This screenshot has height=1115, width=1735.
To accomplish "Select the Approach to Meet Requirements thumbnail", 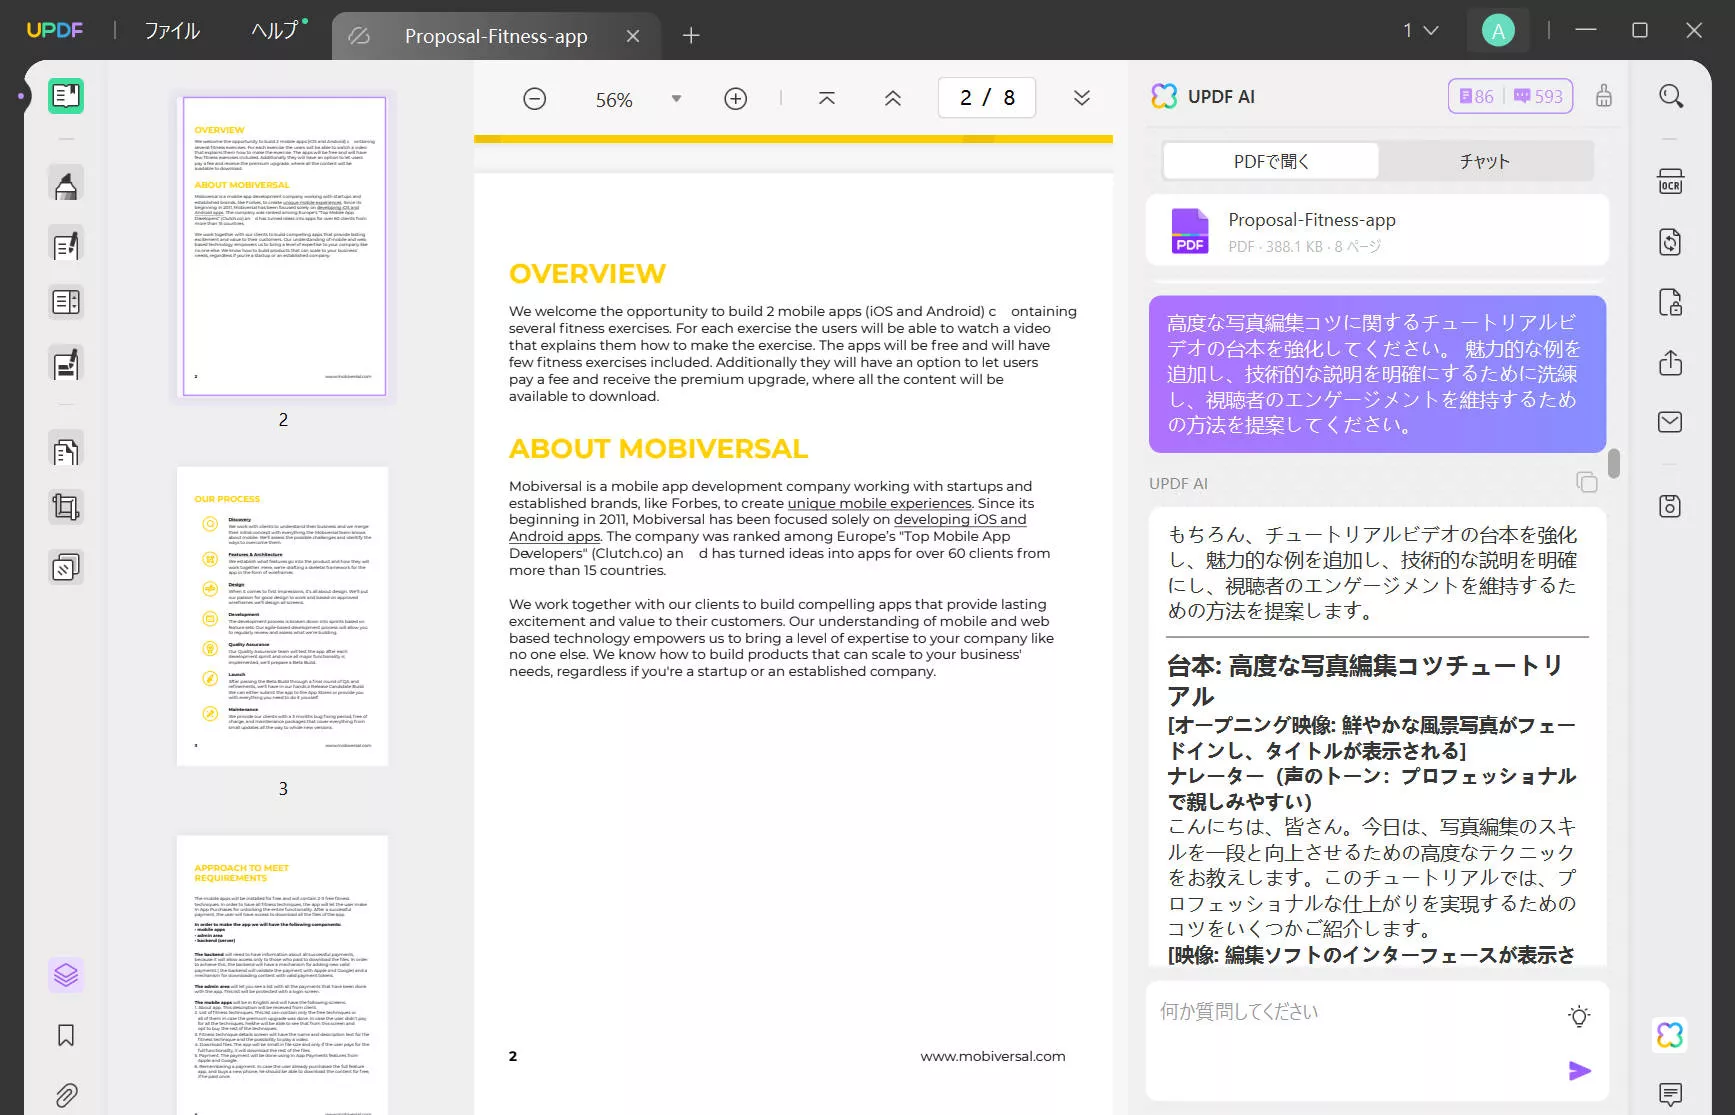I will coord(283,975).
